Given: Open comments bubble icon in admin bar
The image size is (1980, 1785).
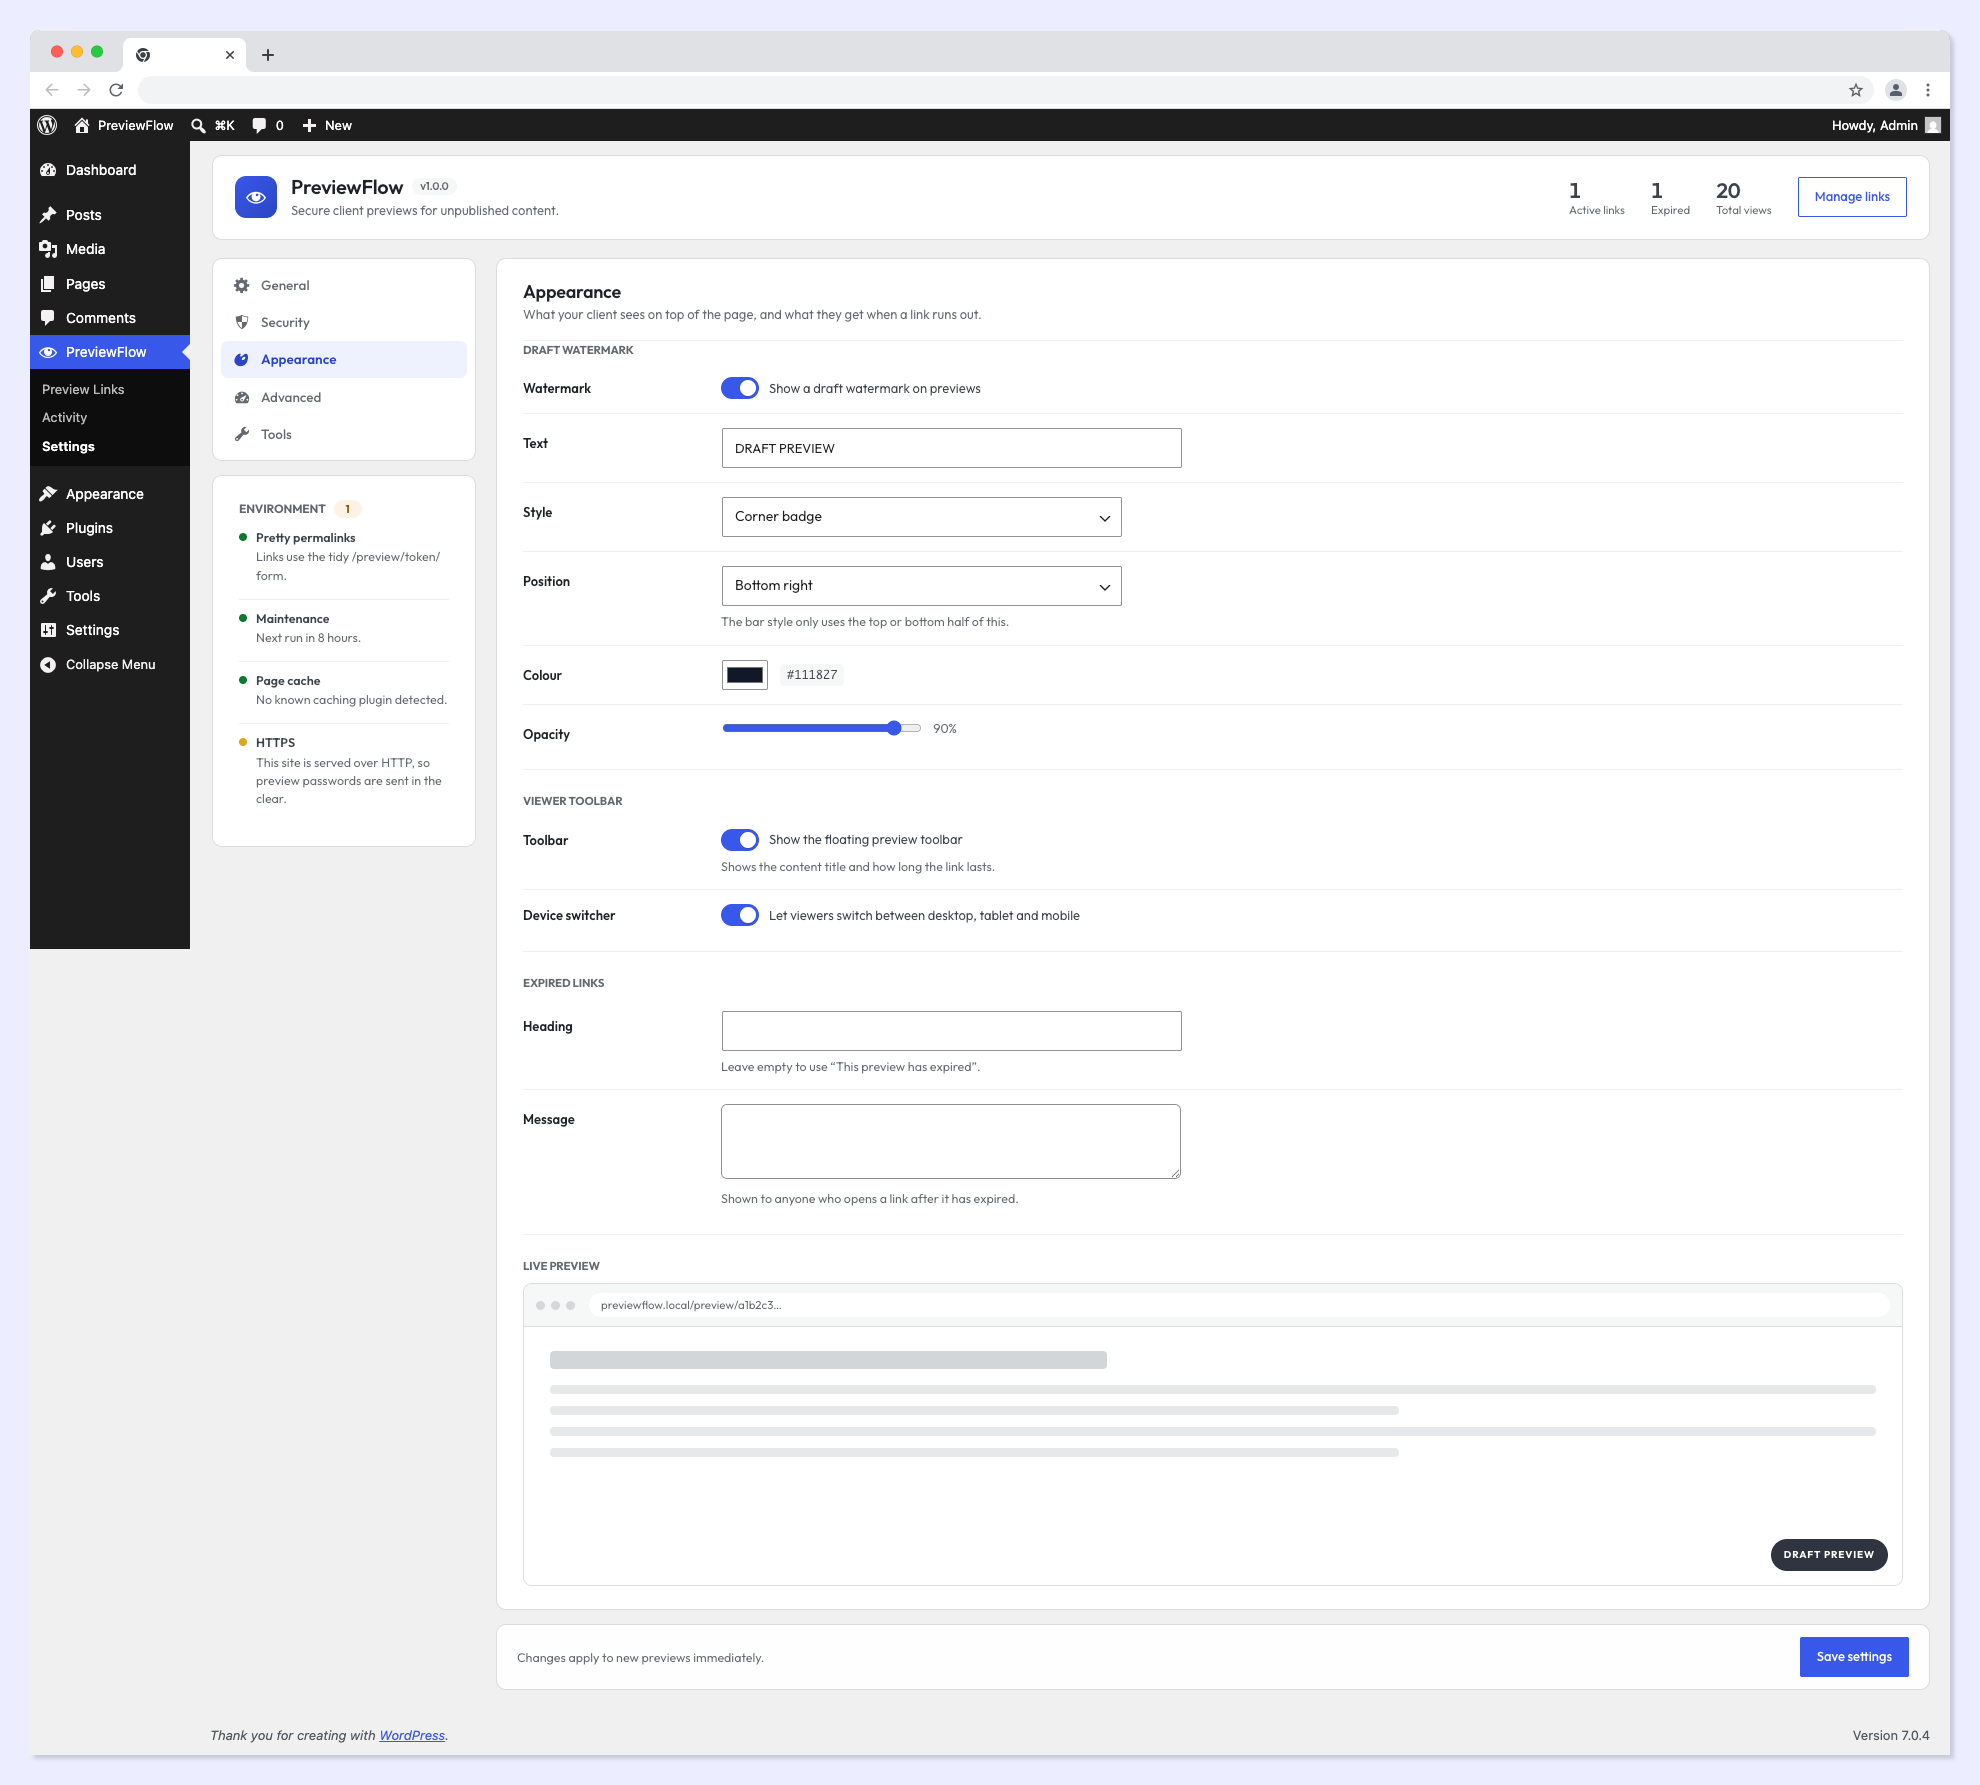Looking at the screenshot, I should pyautogui.click(x=259, y=125).
